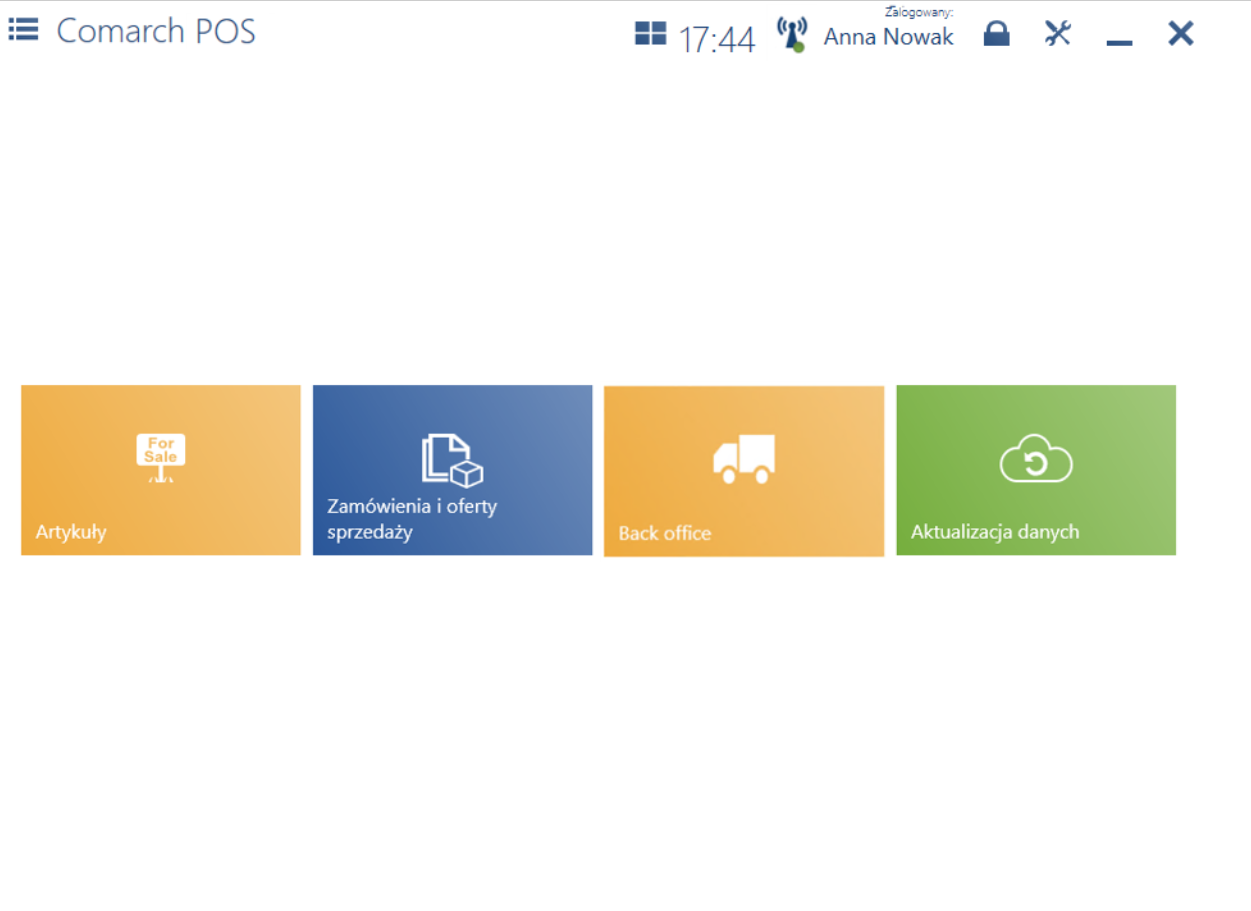The width and height of the screenshot is (1251, 911).
Task: Click the tile layout grid icon
Action: 650,34
